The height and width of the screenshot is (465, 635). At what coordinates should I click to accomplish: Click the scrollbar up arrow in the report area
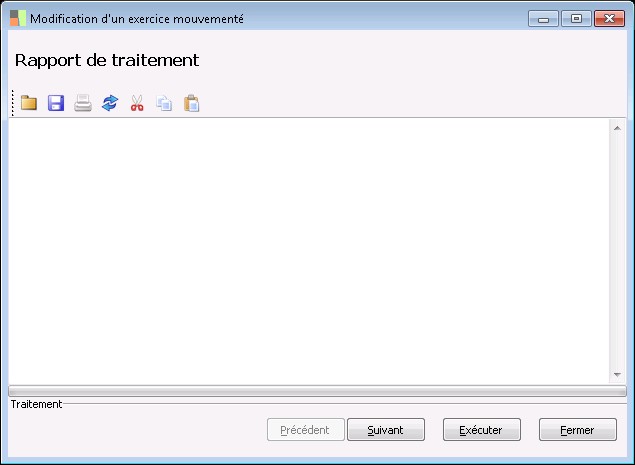point(617,128)
